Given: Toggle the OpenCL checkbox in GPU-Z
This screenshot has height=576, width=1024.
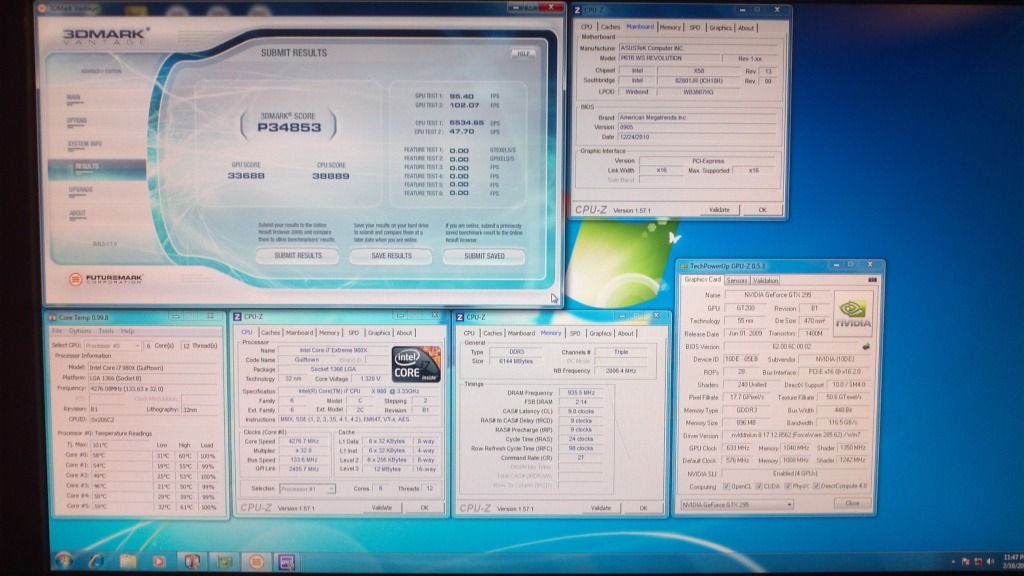Looking at the screenshot, I should point(727,487).
